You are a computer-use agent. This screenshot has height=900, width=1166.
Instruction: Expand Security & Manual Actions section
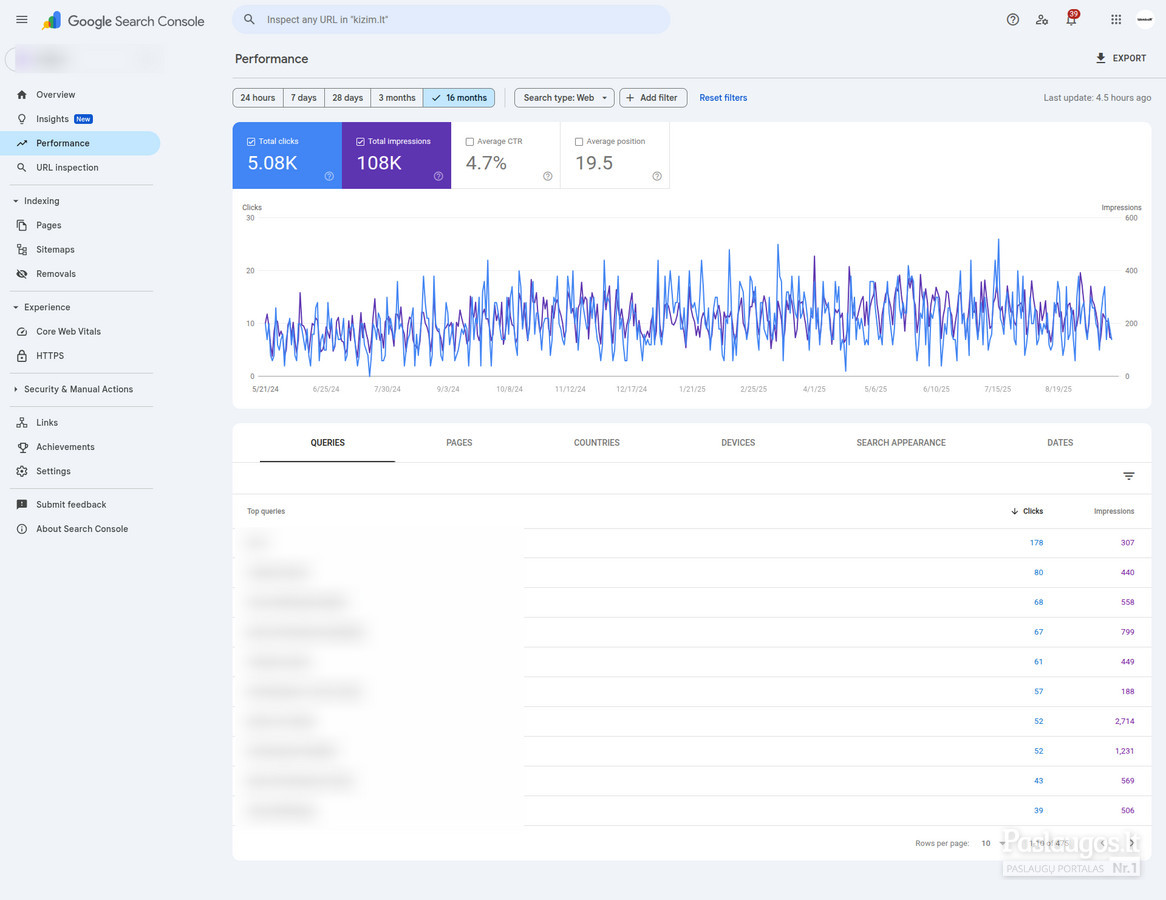[16, 389]
